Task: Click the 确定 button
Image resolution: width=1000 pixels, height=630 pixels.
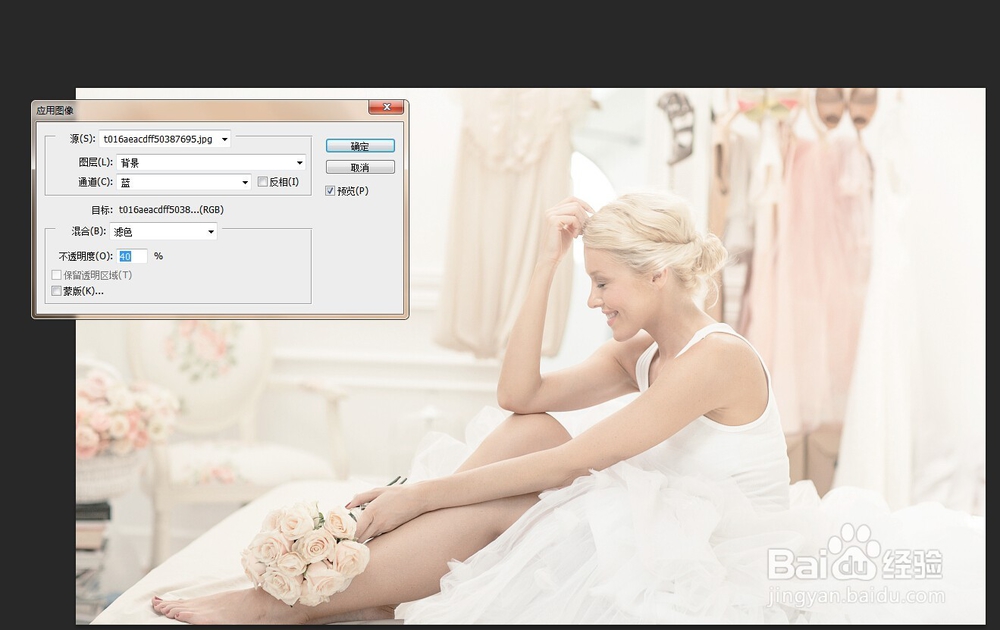Action: pos(360,146)
